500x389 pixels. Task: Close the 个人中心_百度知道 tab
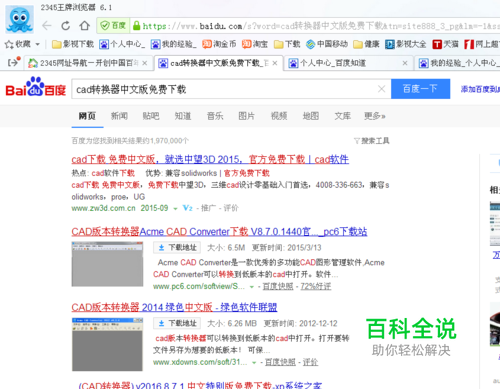tap(405, 63)
